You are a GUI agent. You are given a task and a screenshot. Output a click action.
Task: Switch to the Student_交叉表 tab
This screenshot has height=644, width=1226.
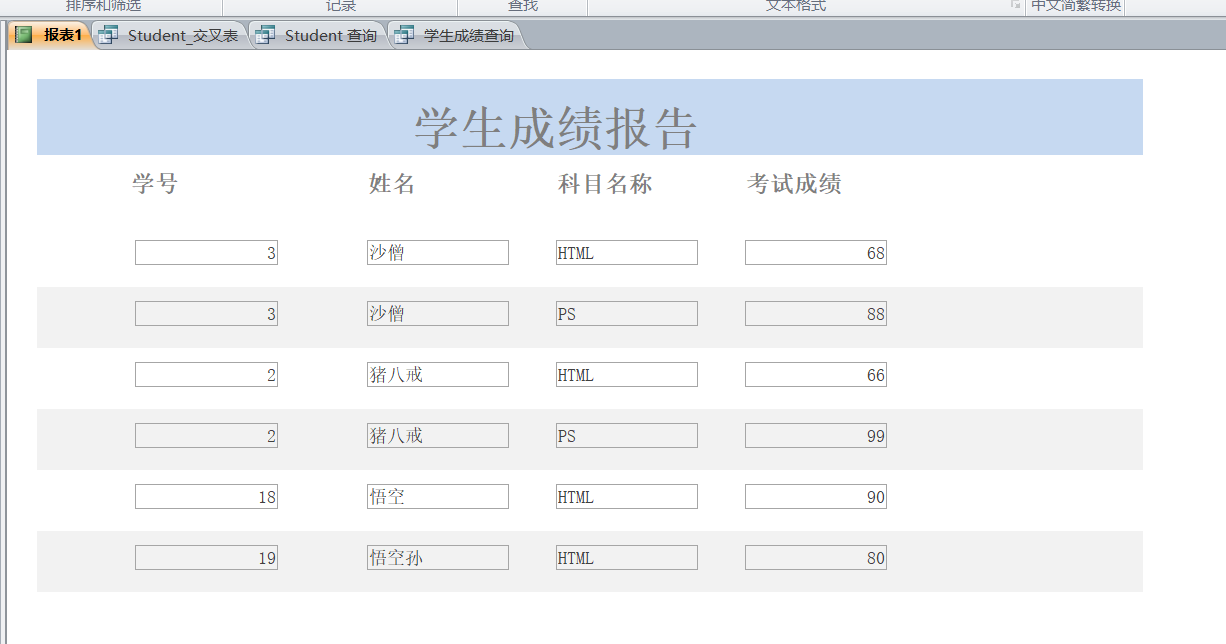[182, 36]
